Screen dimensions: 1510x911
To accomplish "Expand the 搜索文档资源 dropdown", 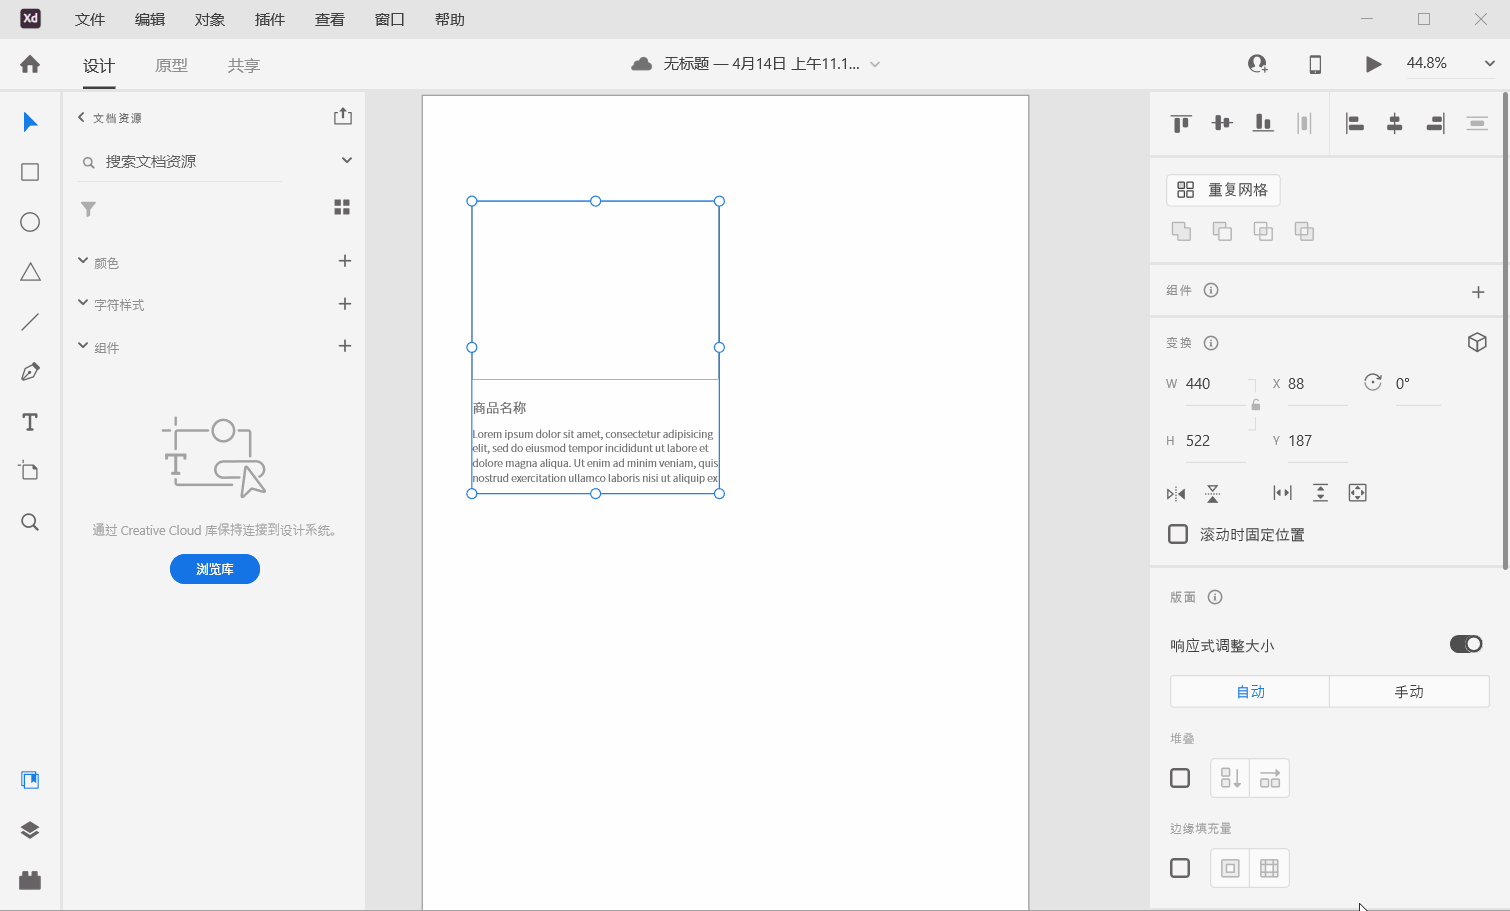I will 346,159.
